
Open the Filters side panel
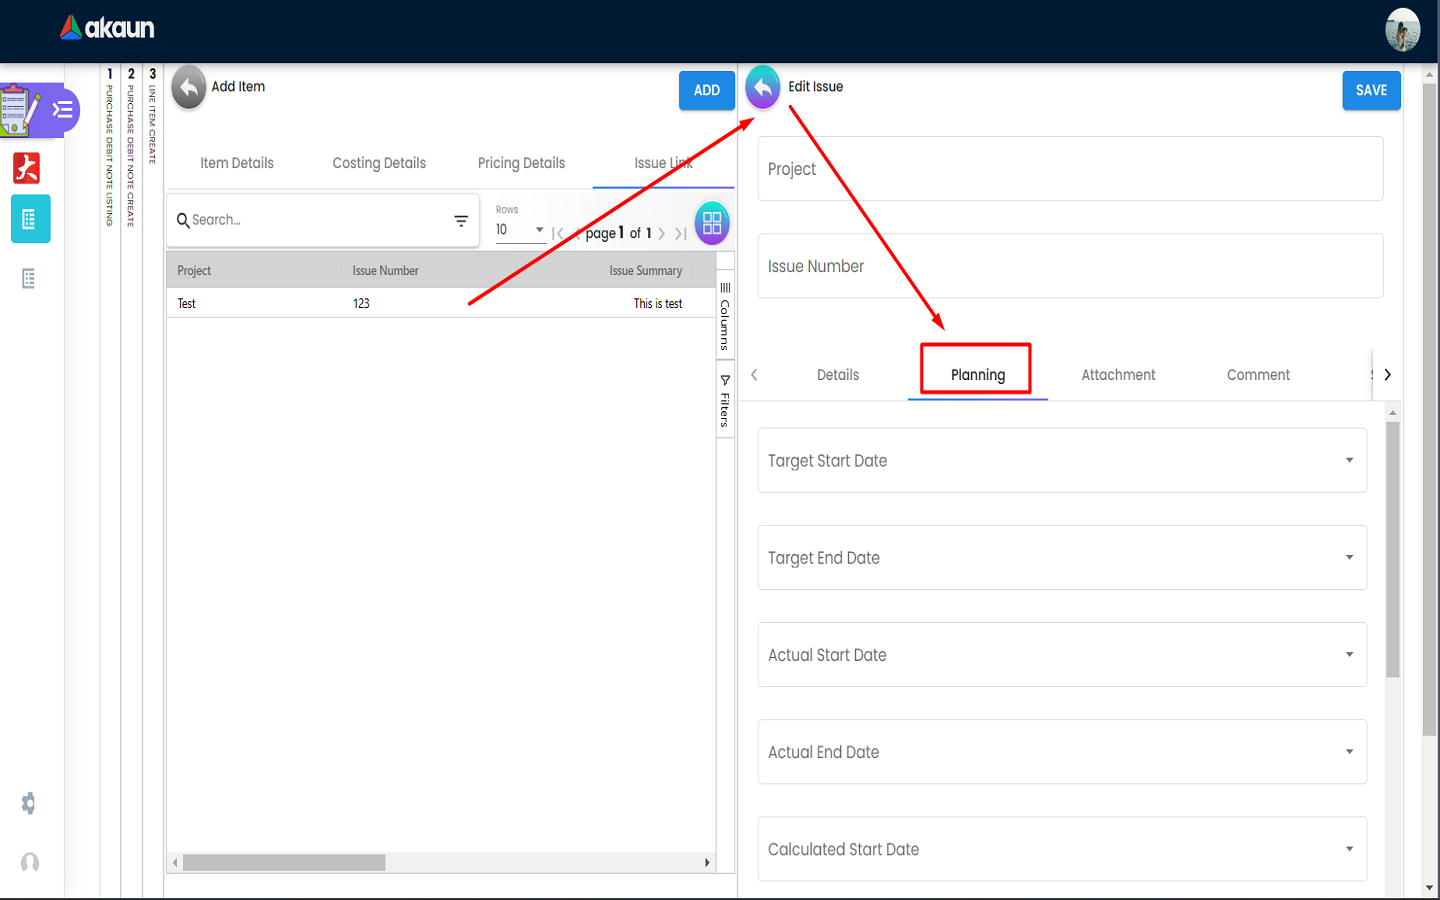coord(725,400)
